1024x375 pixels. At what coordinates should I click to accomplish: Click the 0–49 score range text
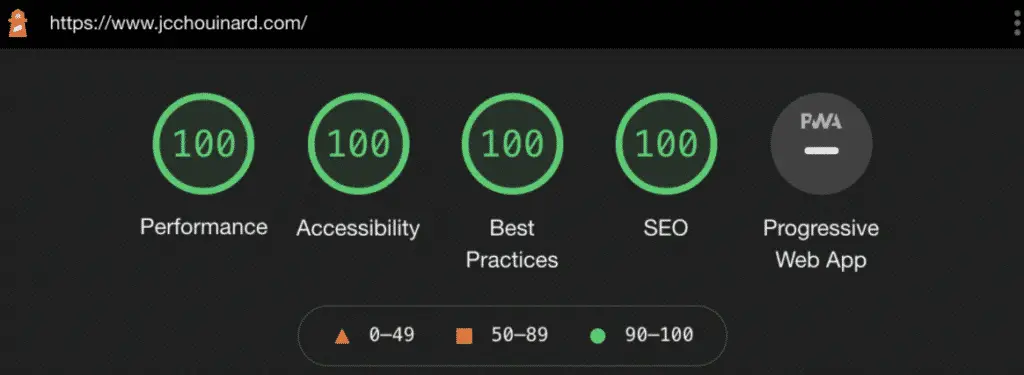coord(392,335)
